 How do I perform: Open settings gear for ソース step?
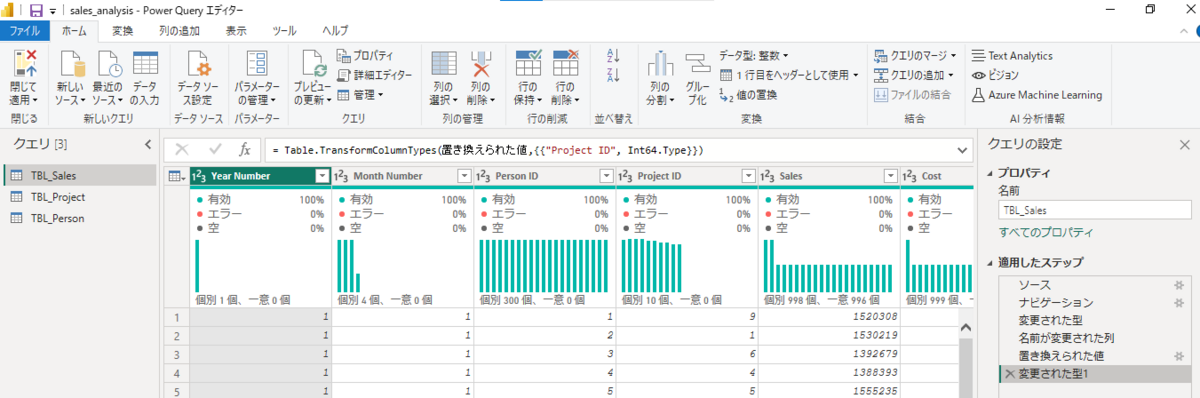(1178, 285)
